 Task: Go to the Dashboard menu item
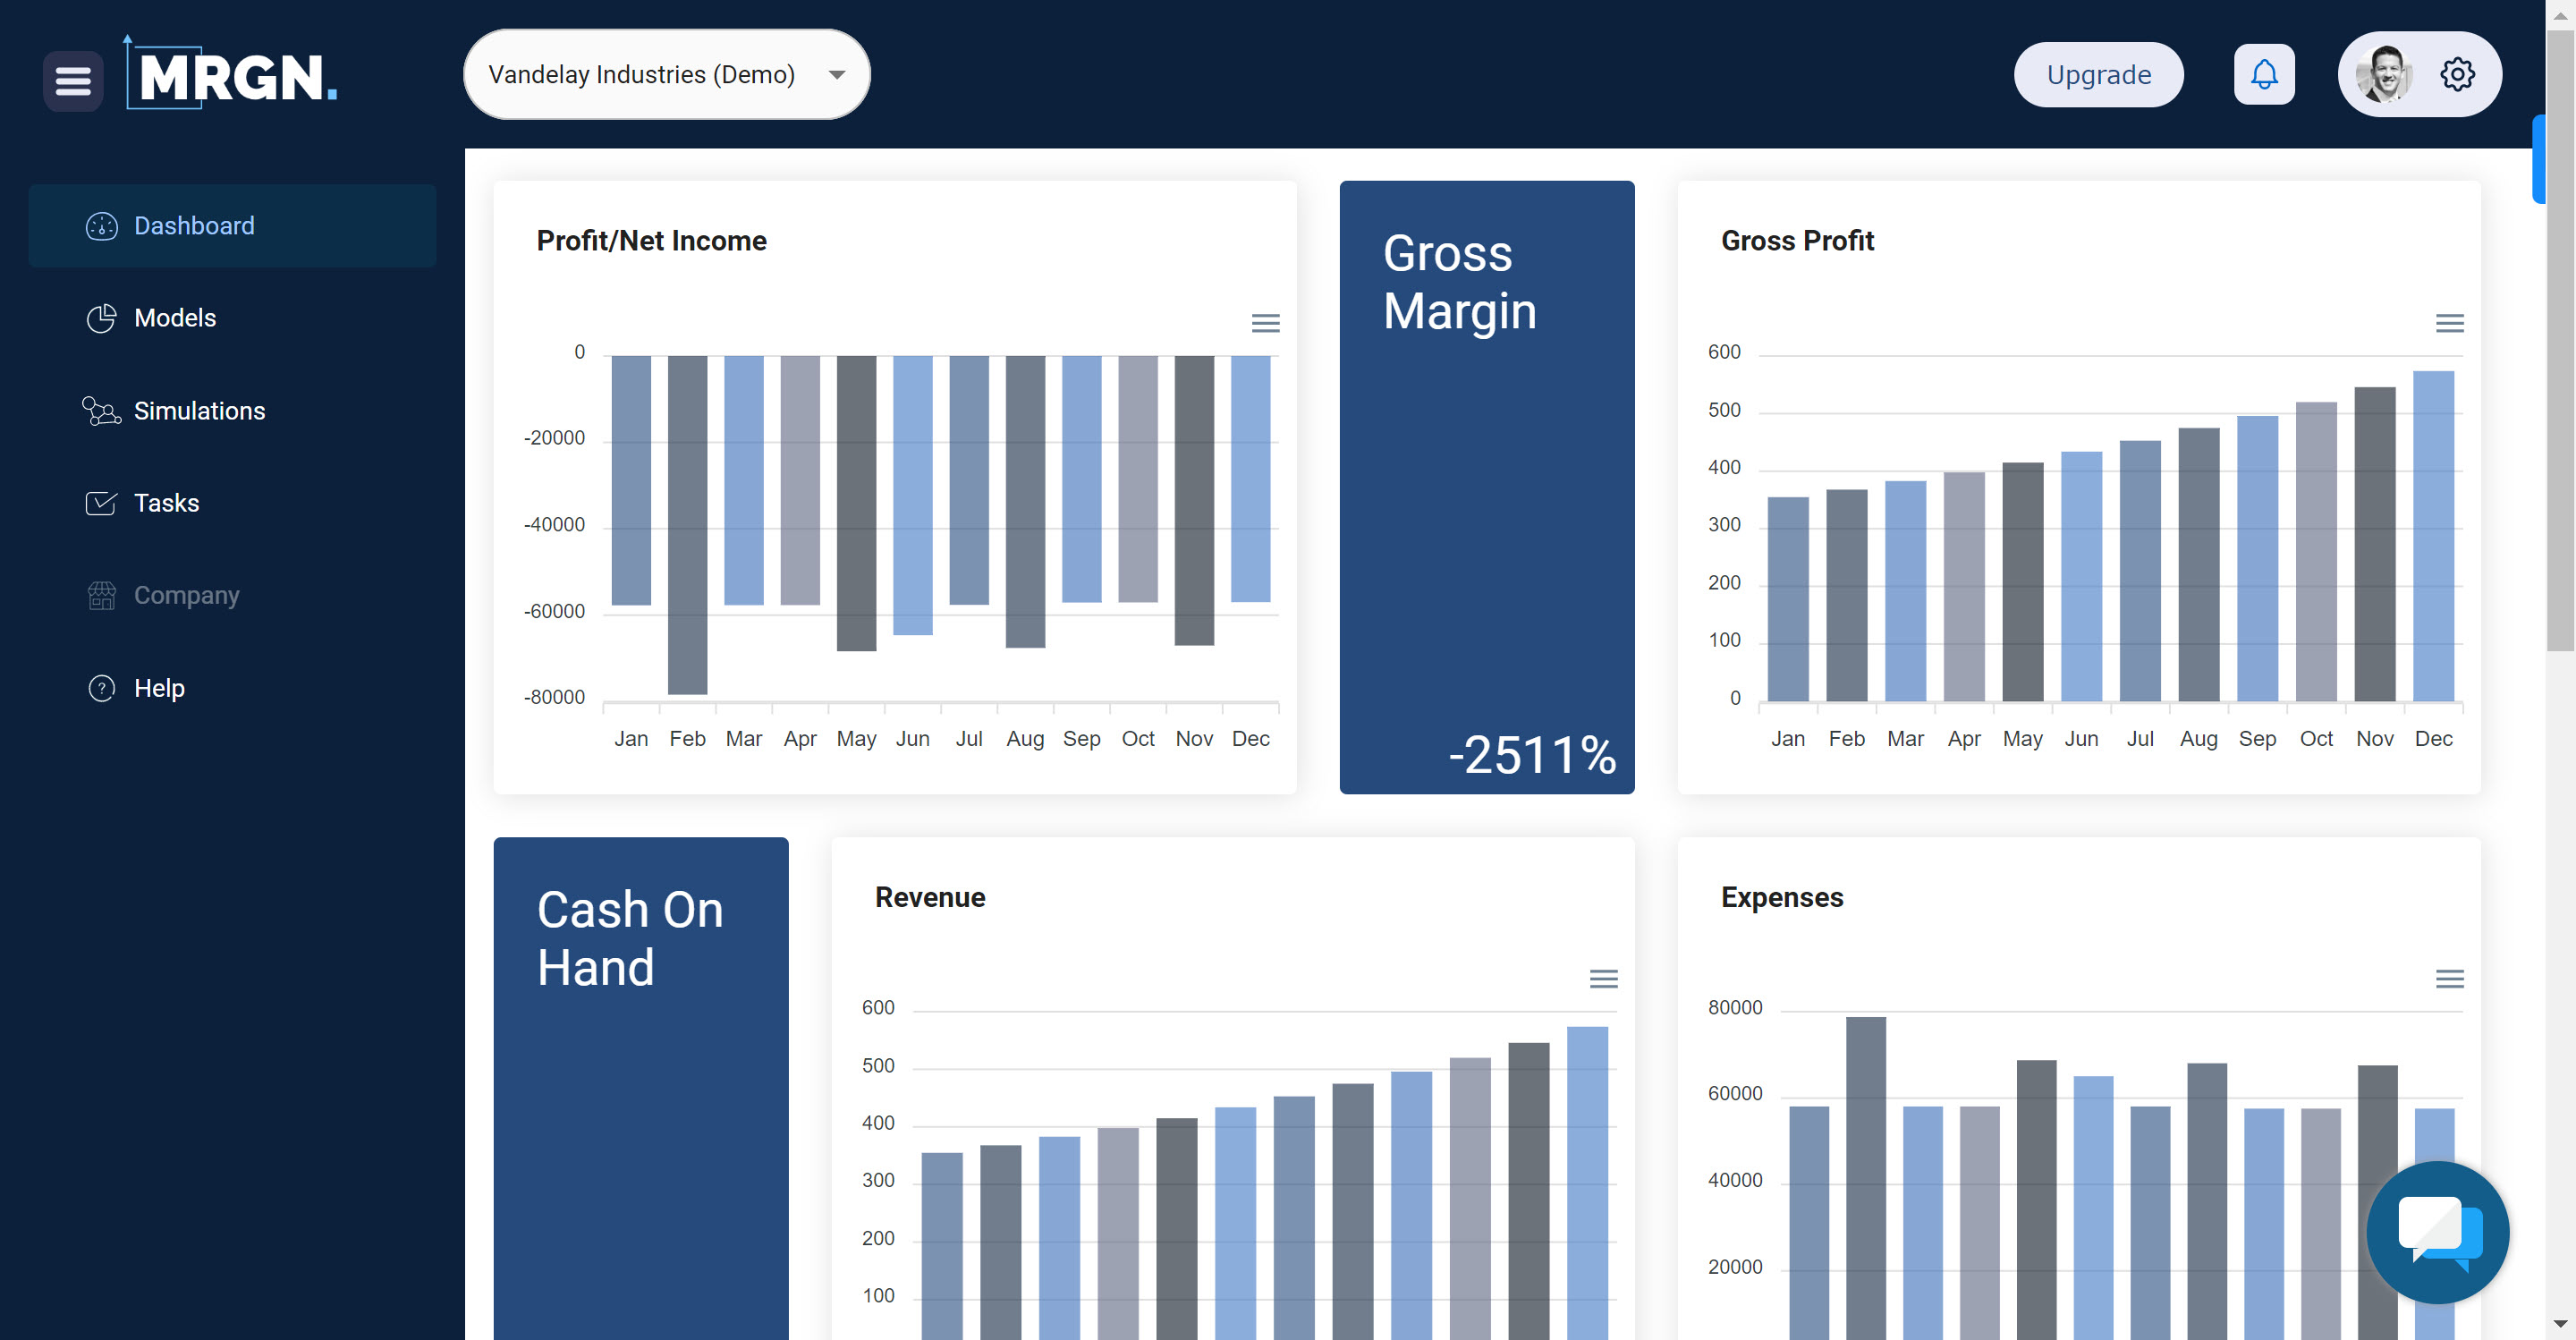(194, 226)
